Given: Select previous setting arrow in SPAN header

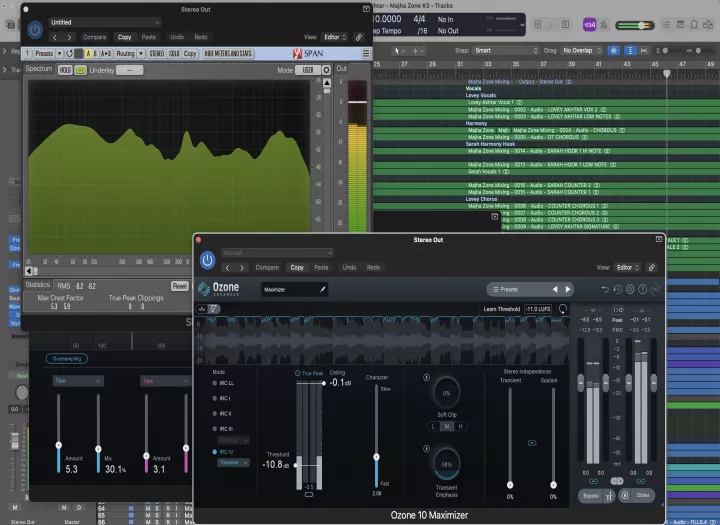Looking at the screenshot, I should tap(55, 37).
